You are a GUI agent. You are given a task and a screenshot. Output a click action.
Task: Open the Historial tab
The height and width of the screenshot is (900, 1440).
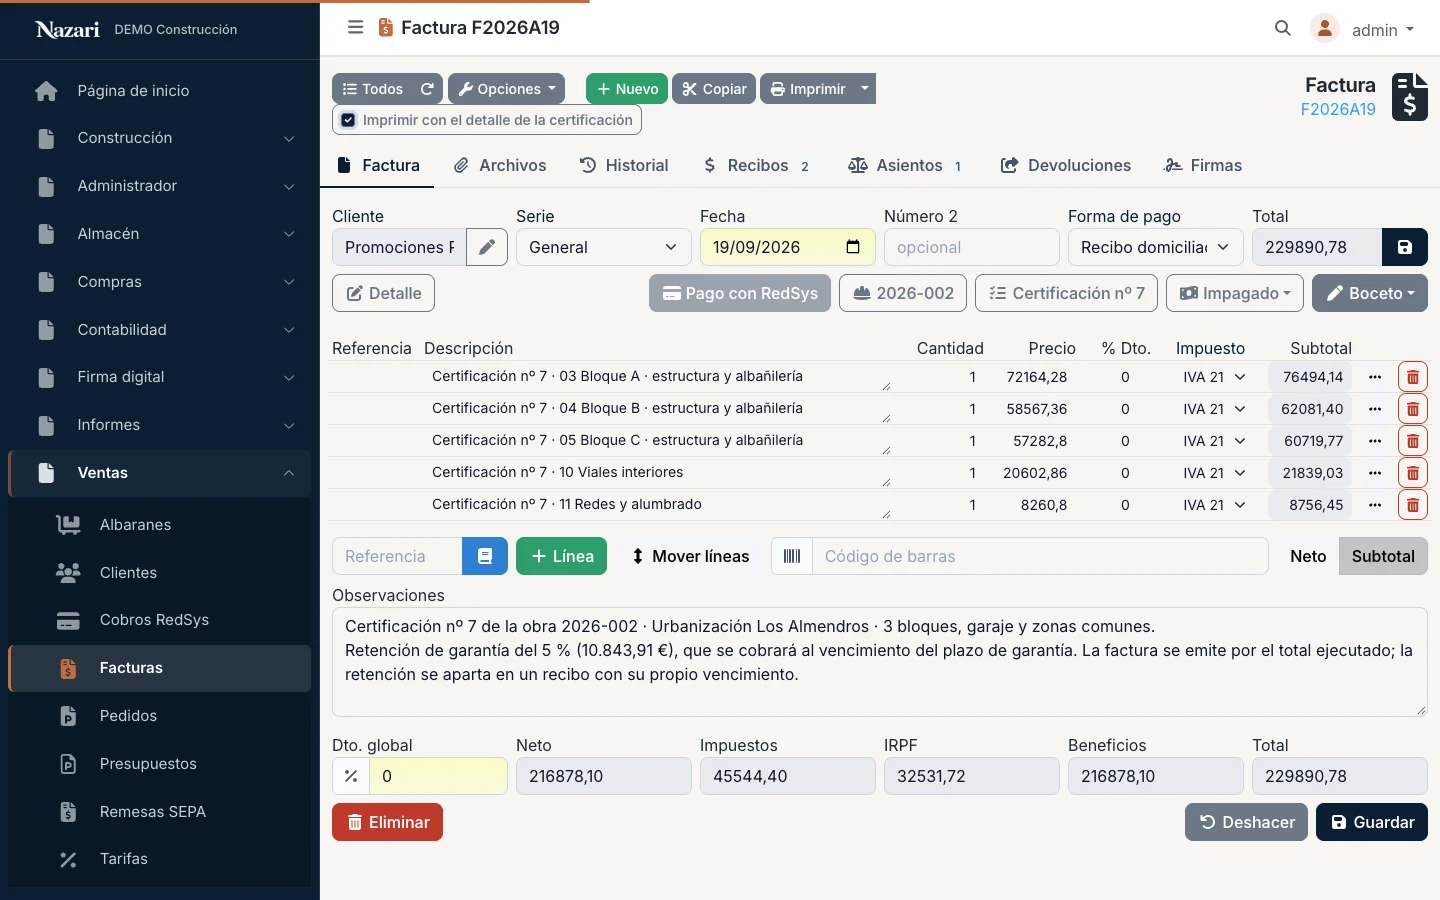click(624, 165)
